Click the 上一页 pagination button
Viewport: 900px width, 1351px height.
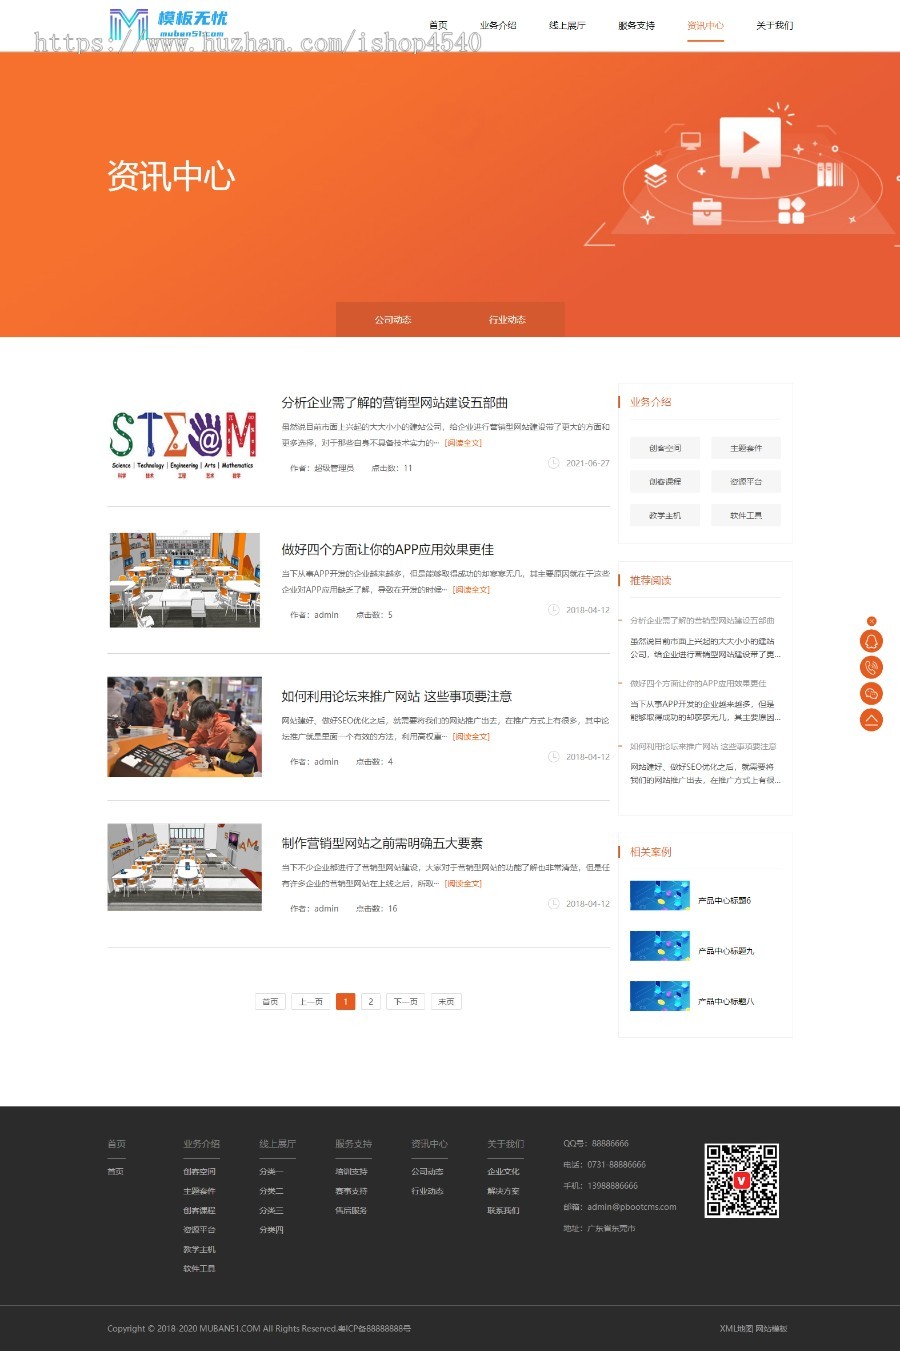coord(310,1001)
